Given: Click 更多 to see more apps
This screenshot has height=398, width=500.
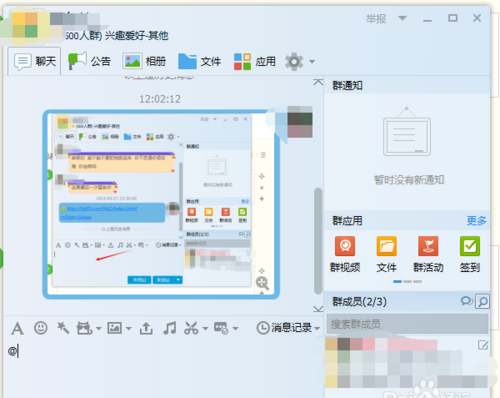Looking at the screenshot, I should (x=476, y=221).
